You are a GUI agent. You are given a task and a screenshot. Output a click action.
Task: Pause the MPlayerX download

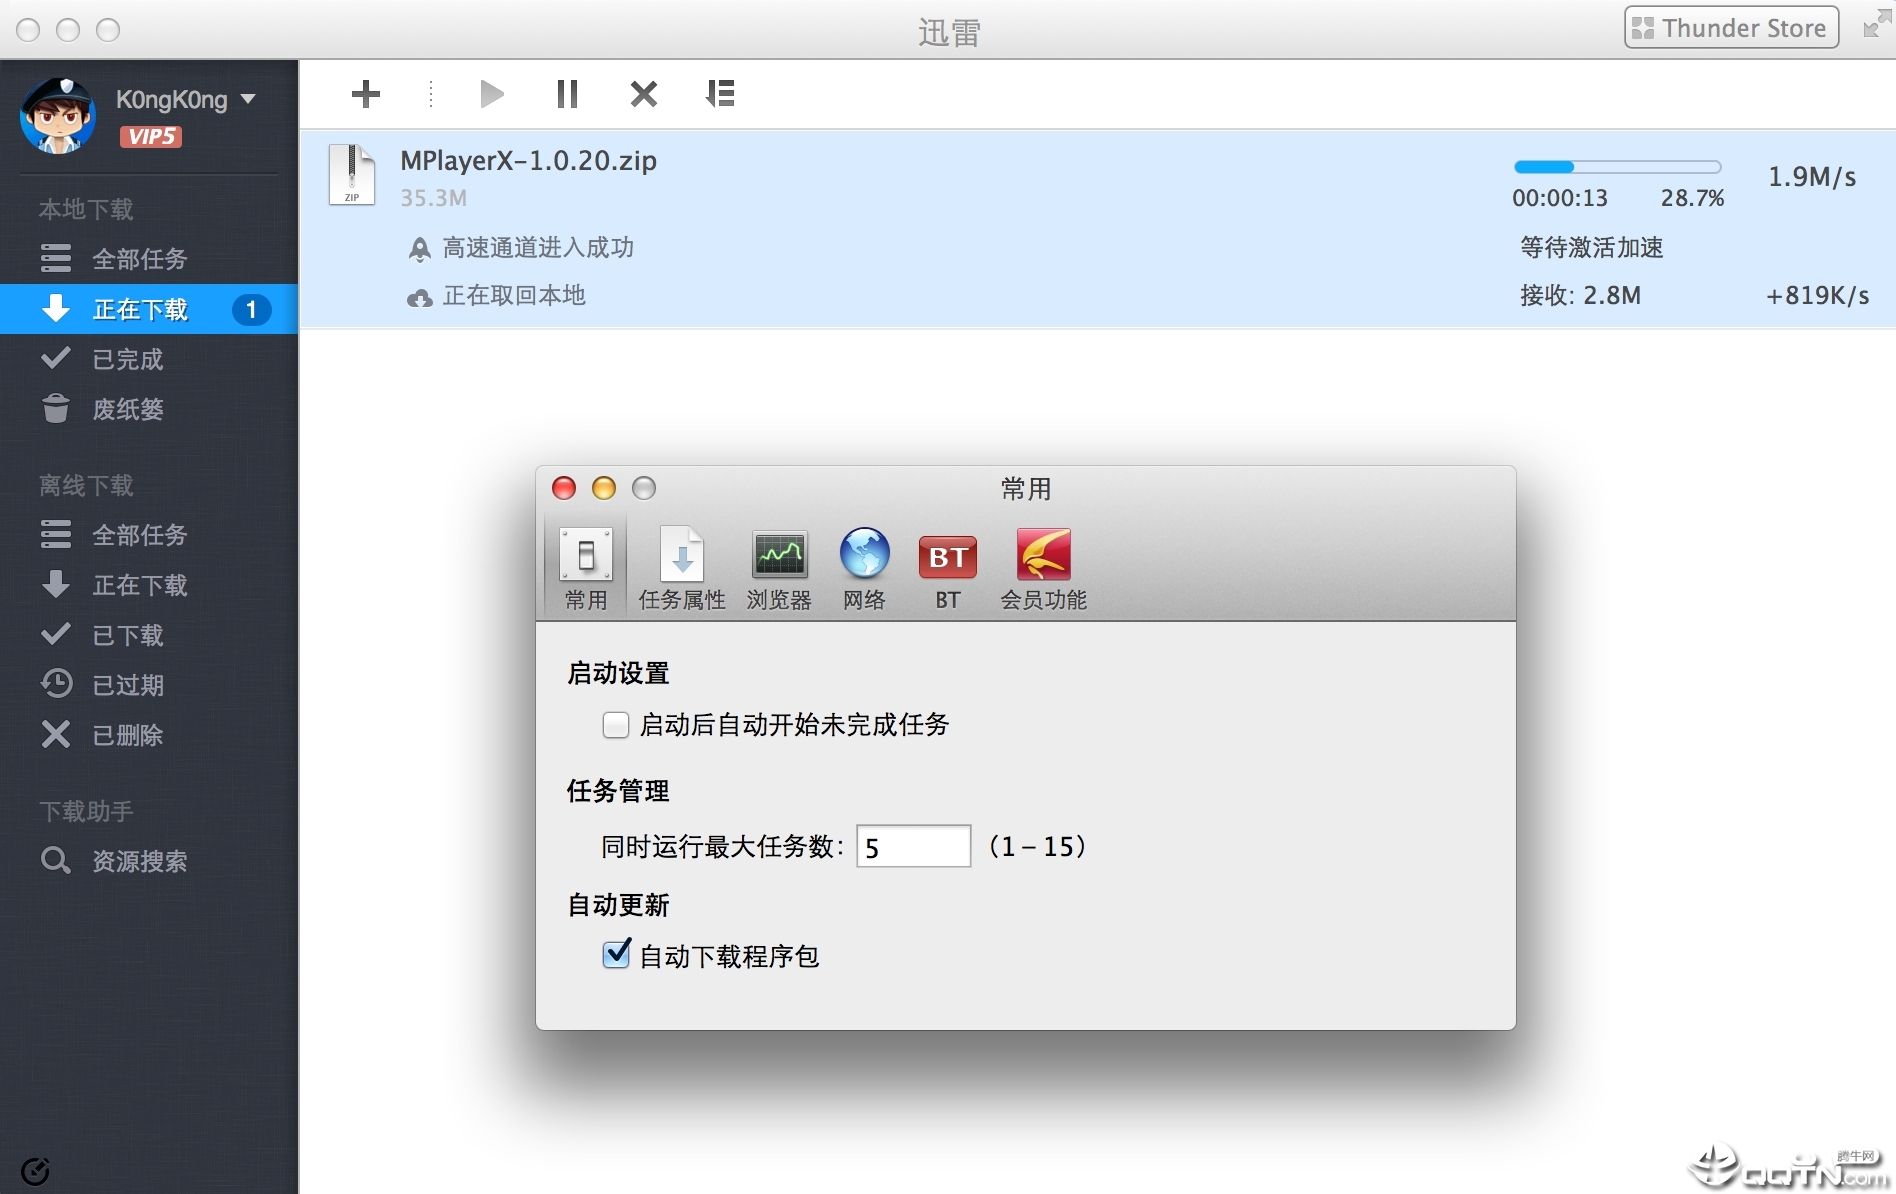(566, 93)
